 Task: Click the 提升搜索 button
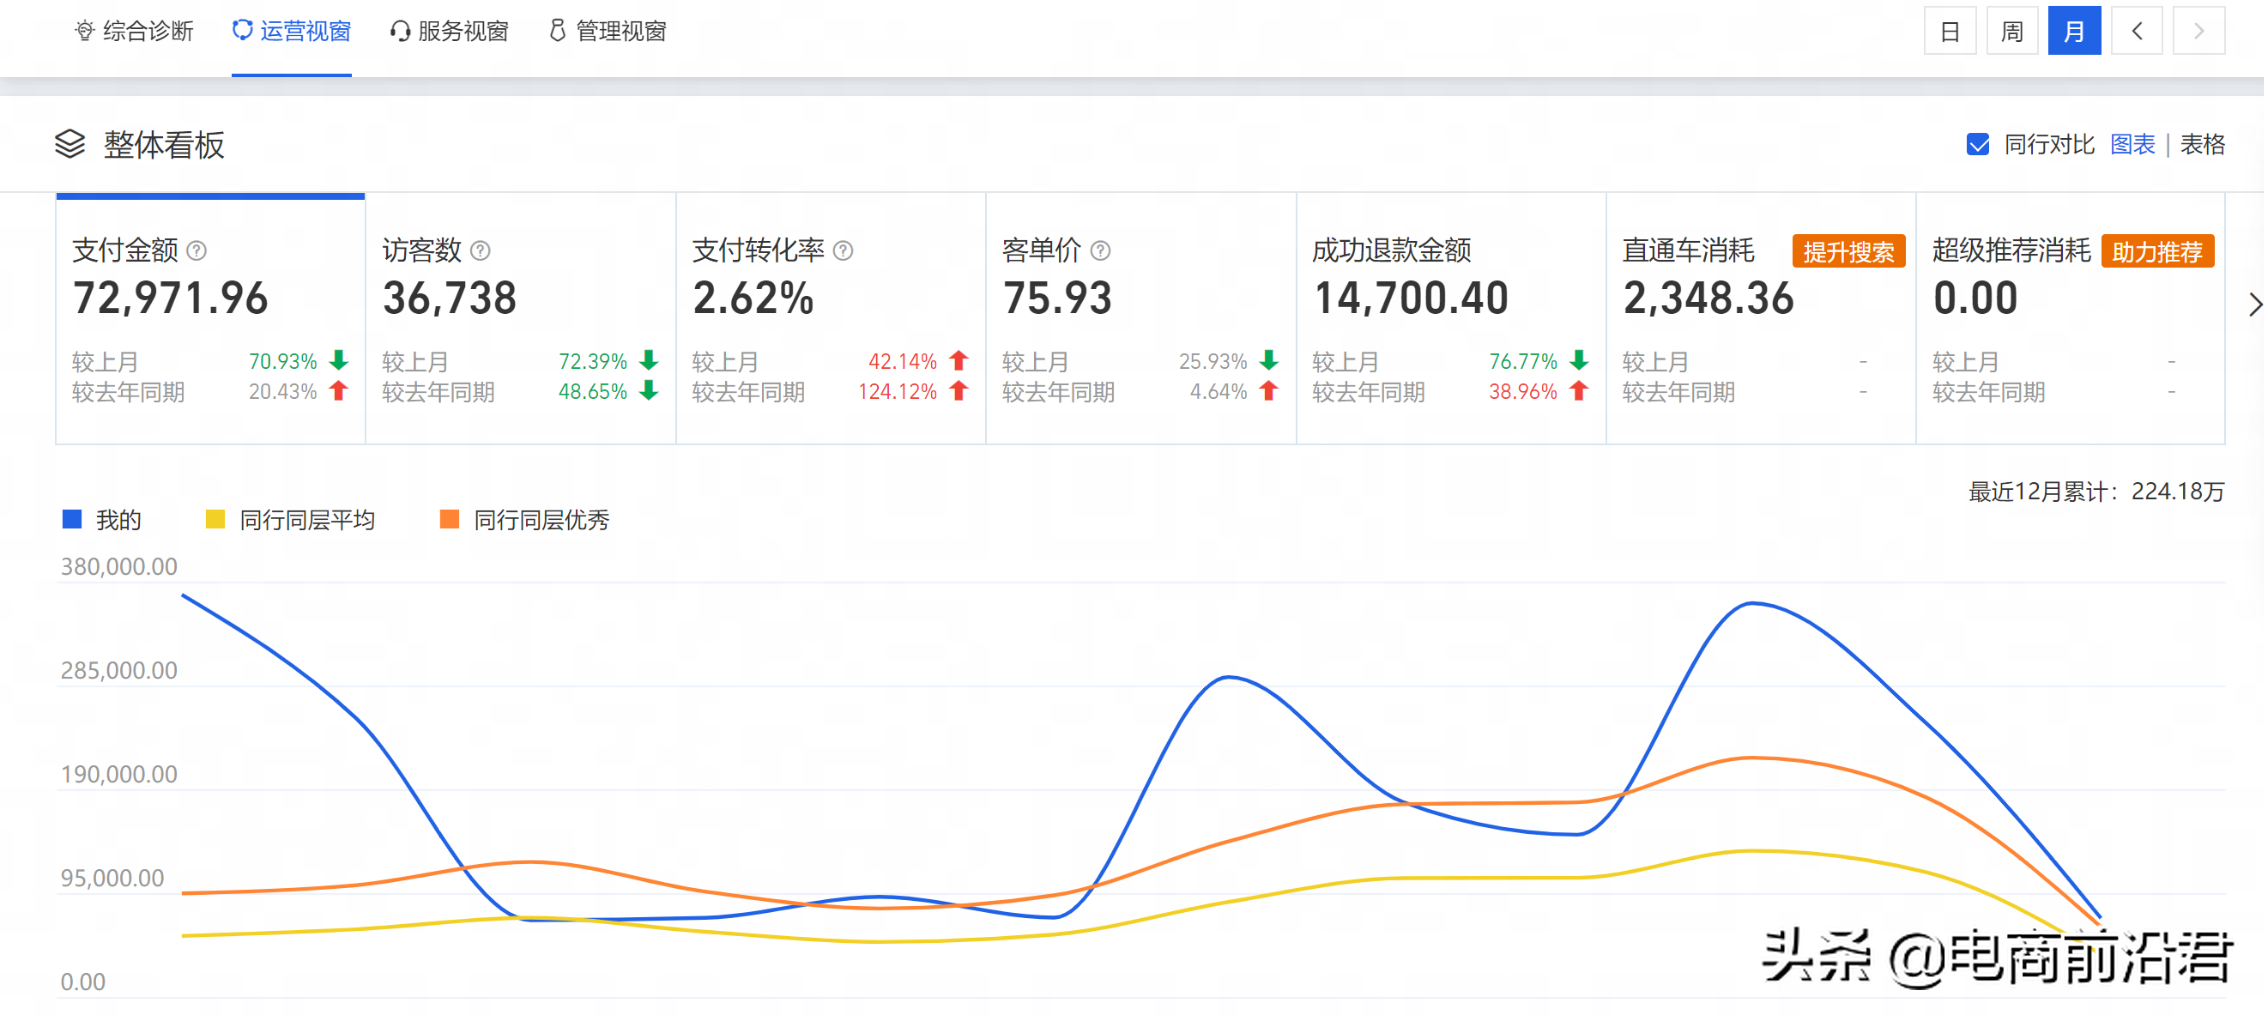(1848, 252)
